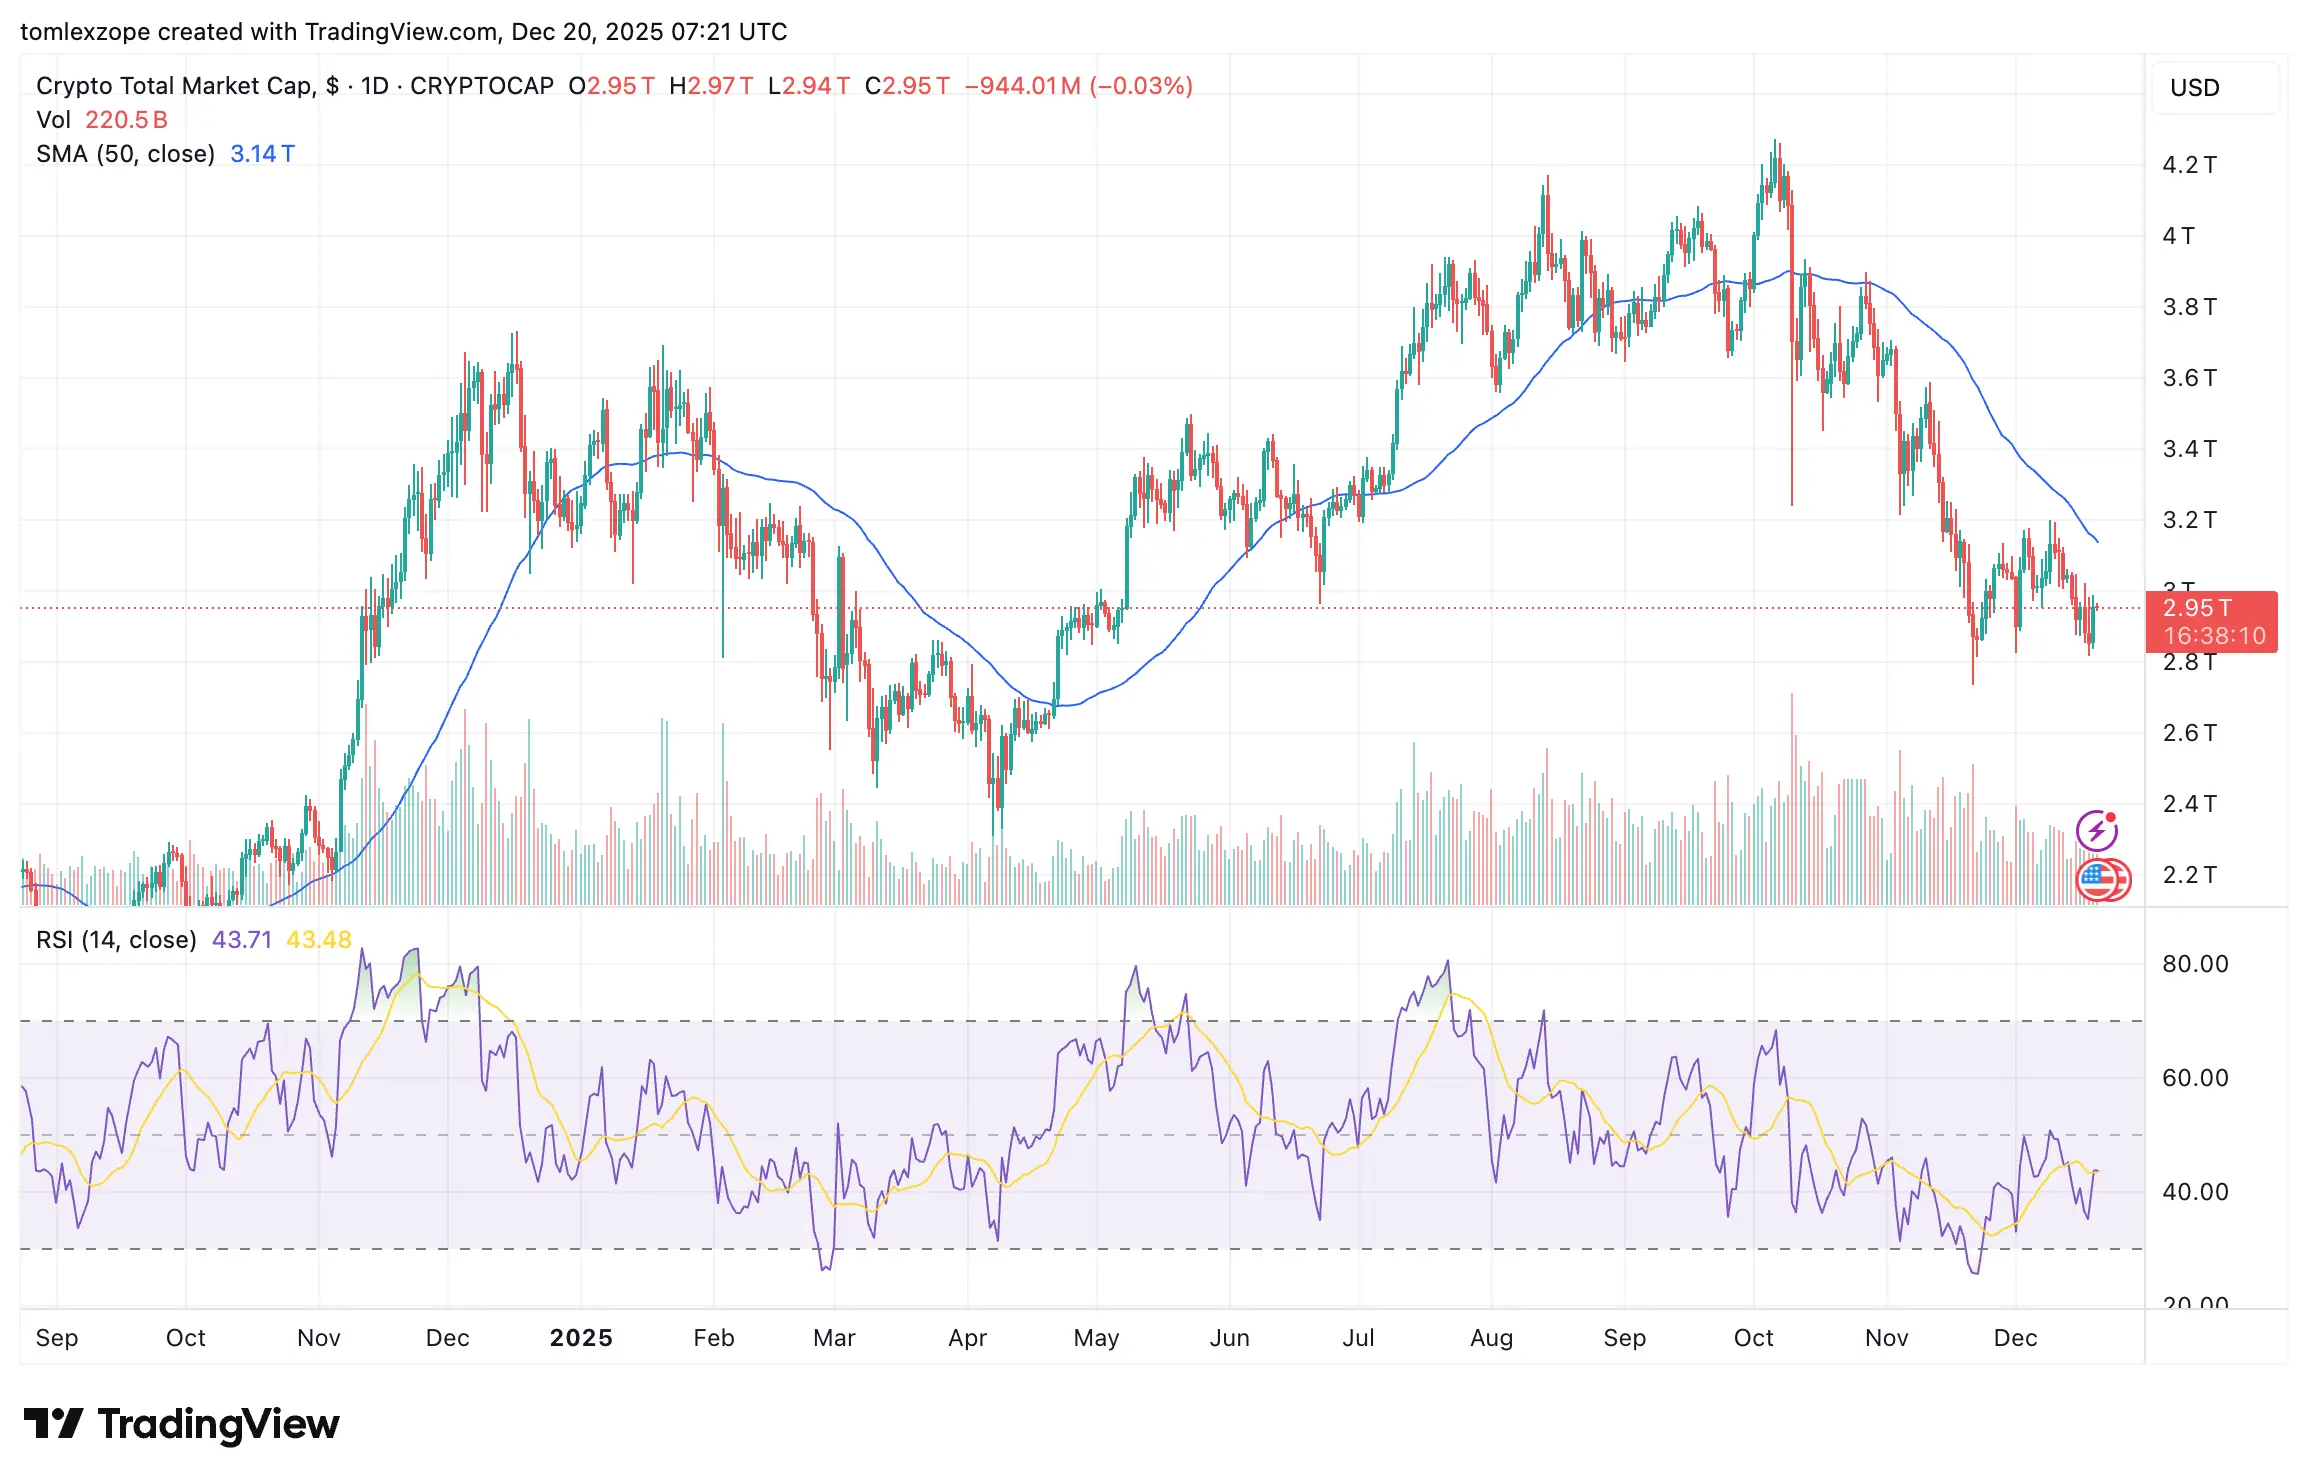Click the 1D interval label in the header

[374, 86]
